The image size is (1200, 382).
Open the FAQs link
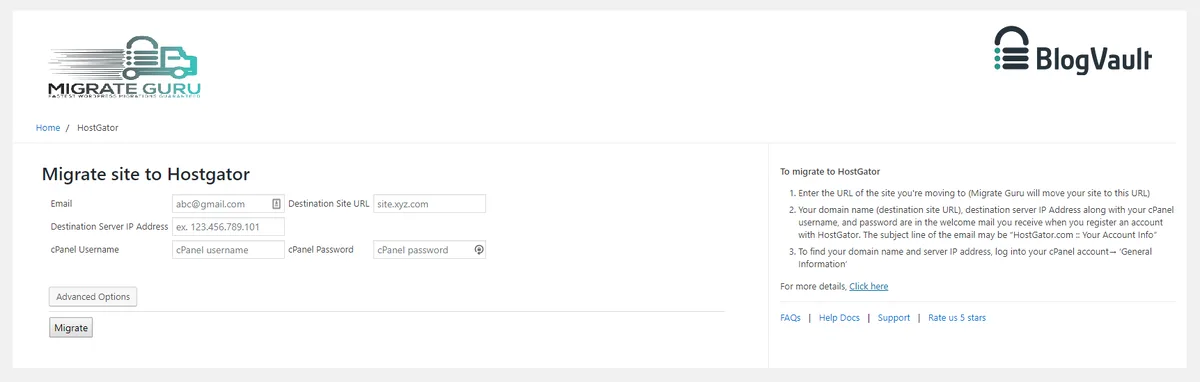[x=790, y=318]
